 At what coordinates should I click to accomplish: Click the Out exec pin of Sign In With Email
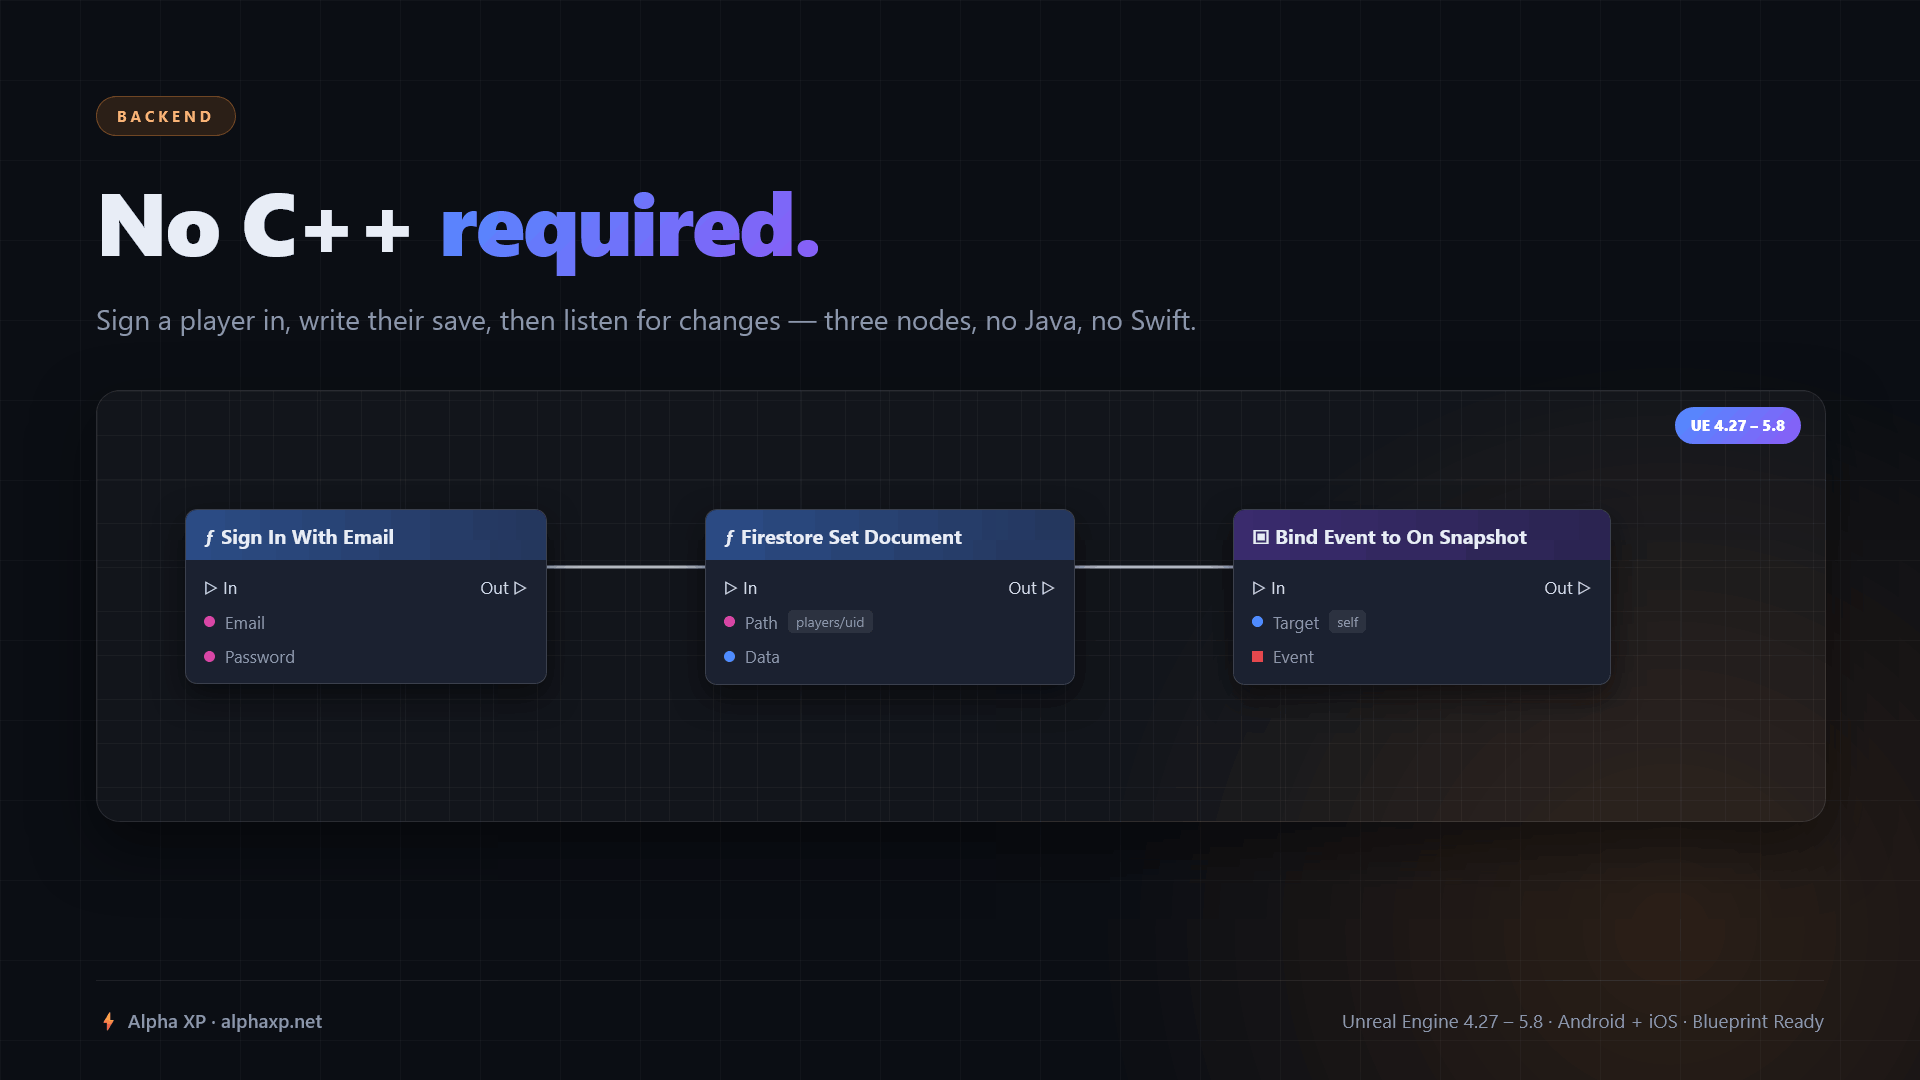coord(520,588)
